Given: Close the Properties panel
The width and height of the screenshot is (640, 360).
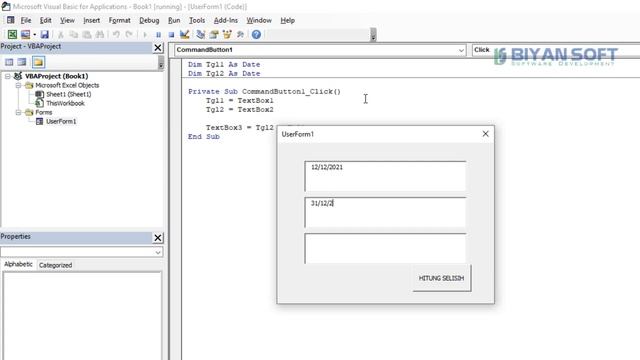Looking at the screenshot, I should click(x=158, y=238).
